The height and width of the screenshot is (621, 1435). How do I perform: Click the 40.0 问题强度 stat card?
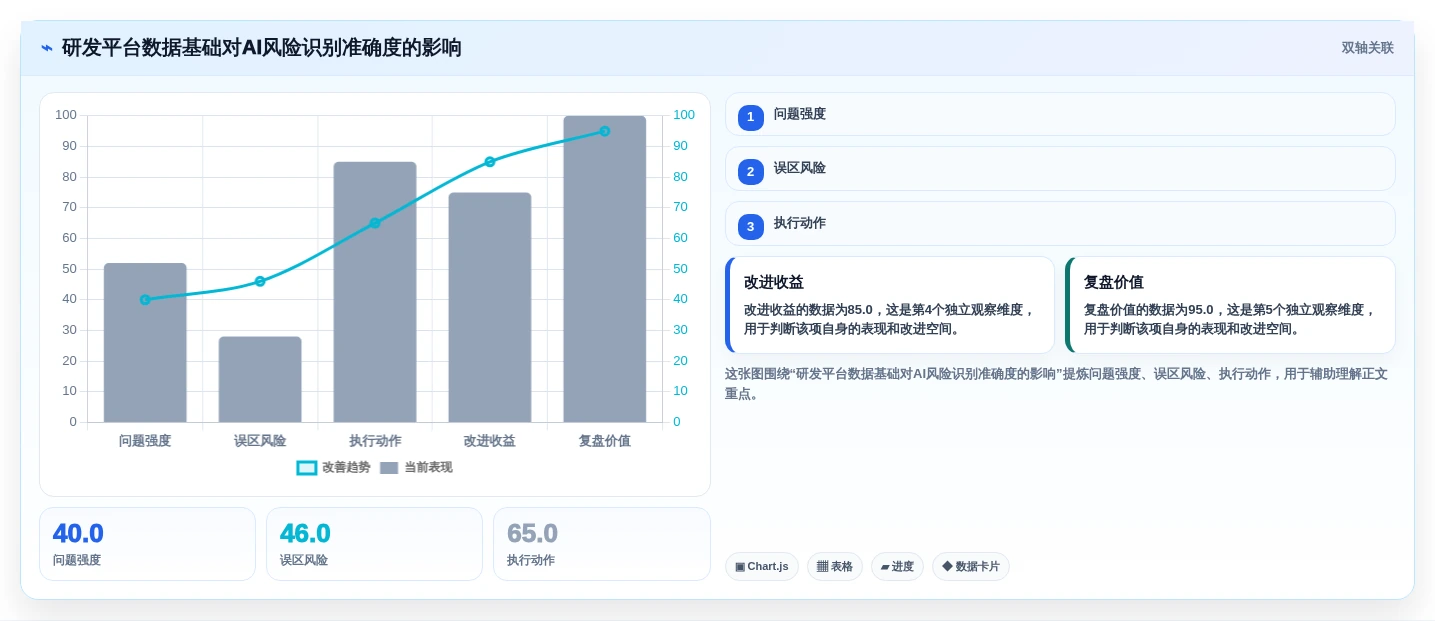147,544
